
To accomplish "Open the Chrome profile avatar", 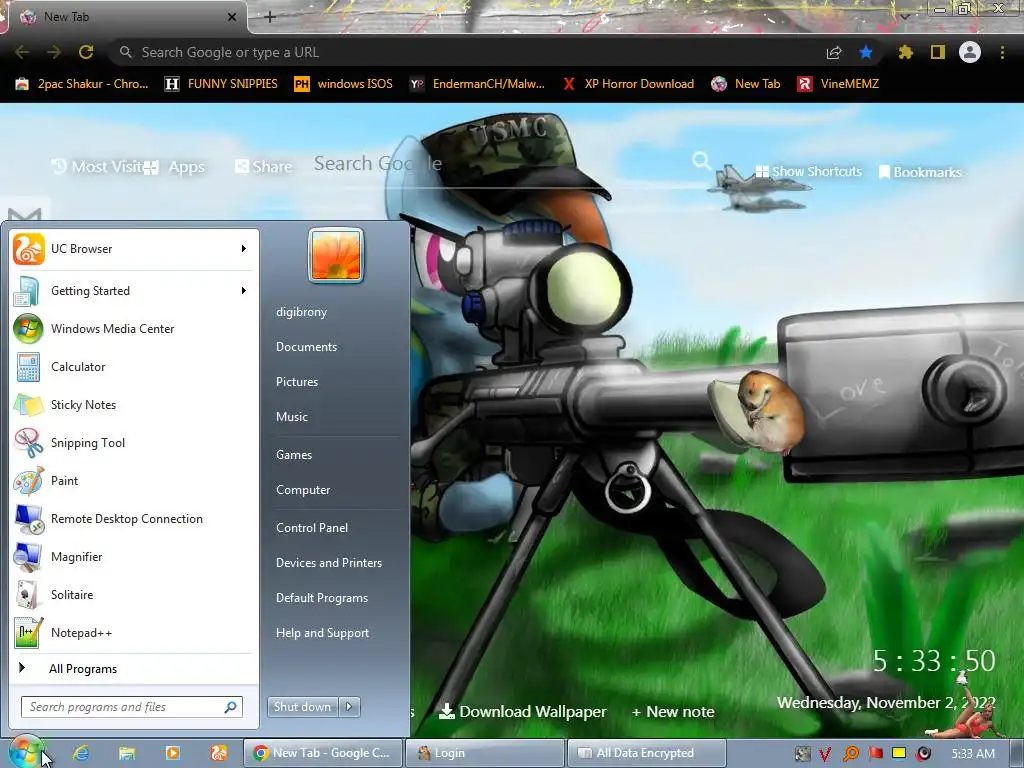I will coord(970,52).
